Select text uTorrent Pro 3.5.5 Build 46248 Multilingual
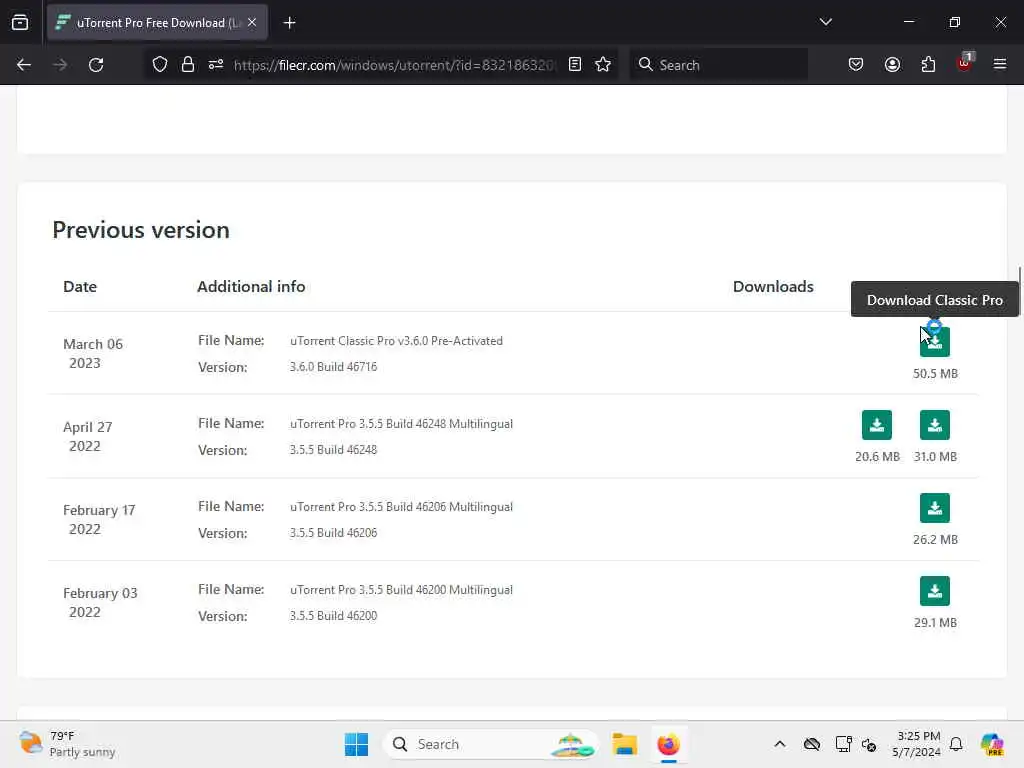This screenshot has width=1024, height=768. click(x=402, y=424)
